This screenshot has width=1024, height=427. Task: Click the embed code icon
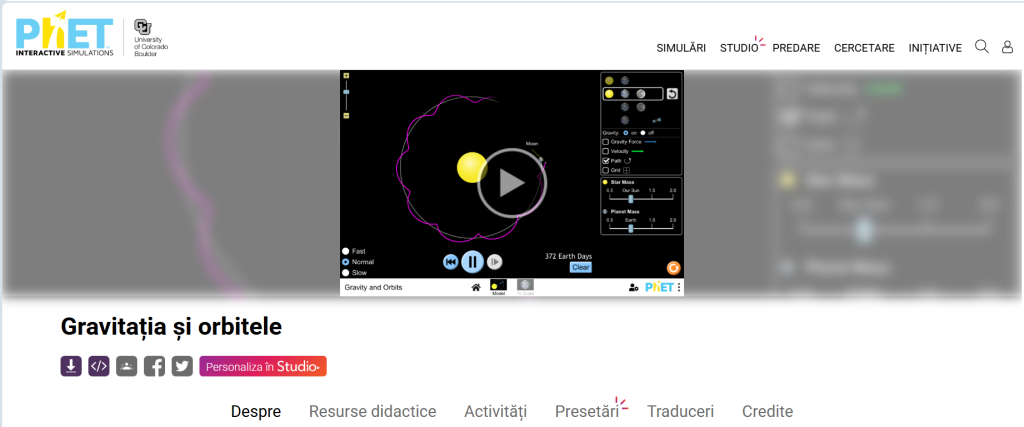click(99, 366)
